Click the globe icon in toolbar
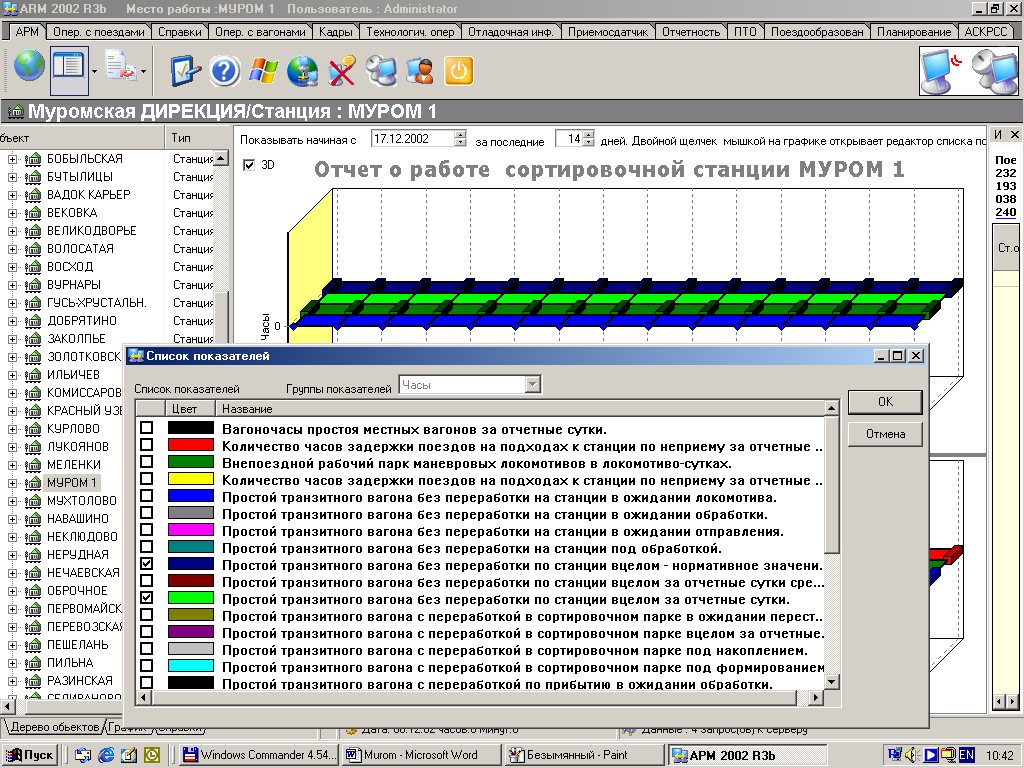 [29, 67]
